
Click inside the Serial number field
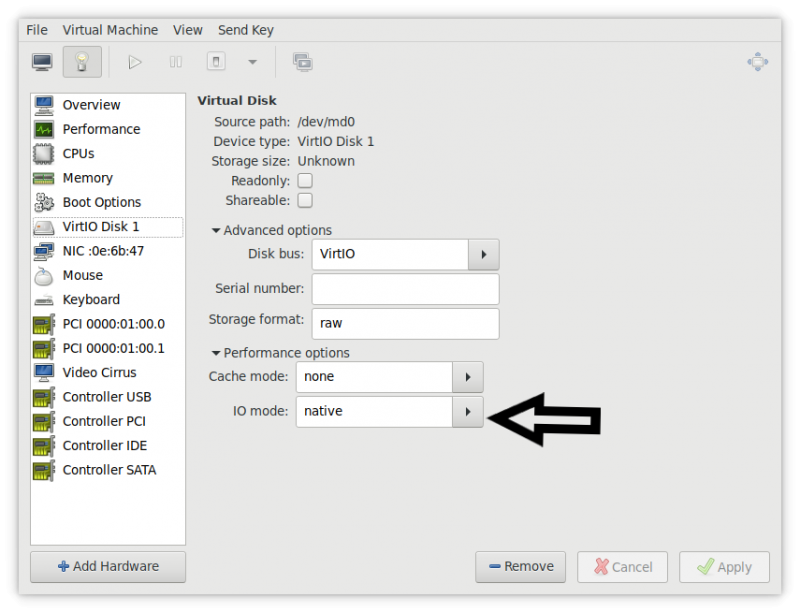tap(405, 289)
